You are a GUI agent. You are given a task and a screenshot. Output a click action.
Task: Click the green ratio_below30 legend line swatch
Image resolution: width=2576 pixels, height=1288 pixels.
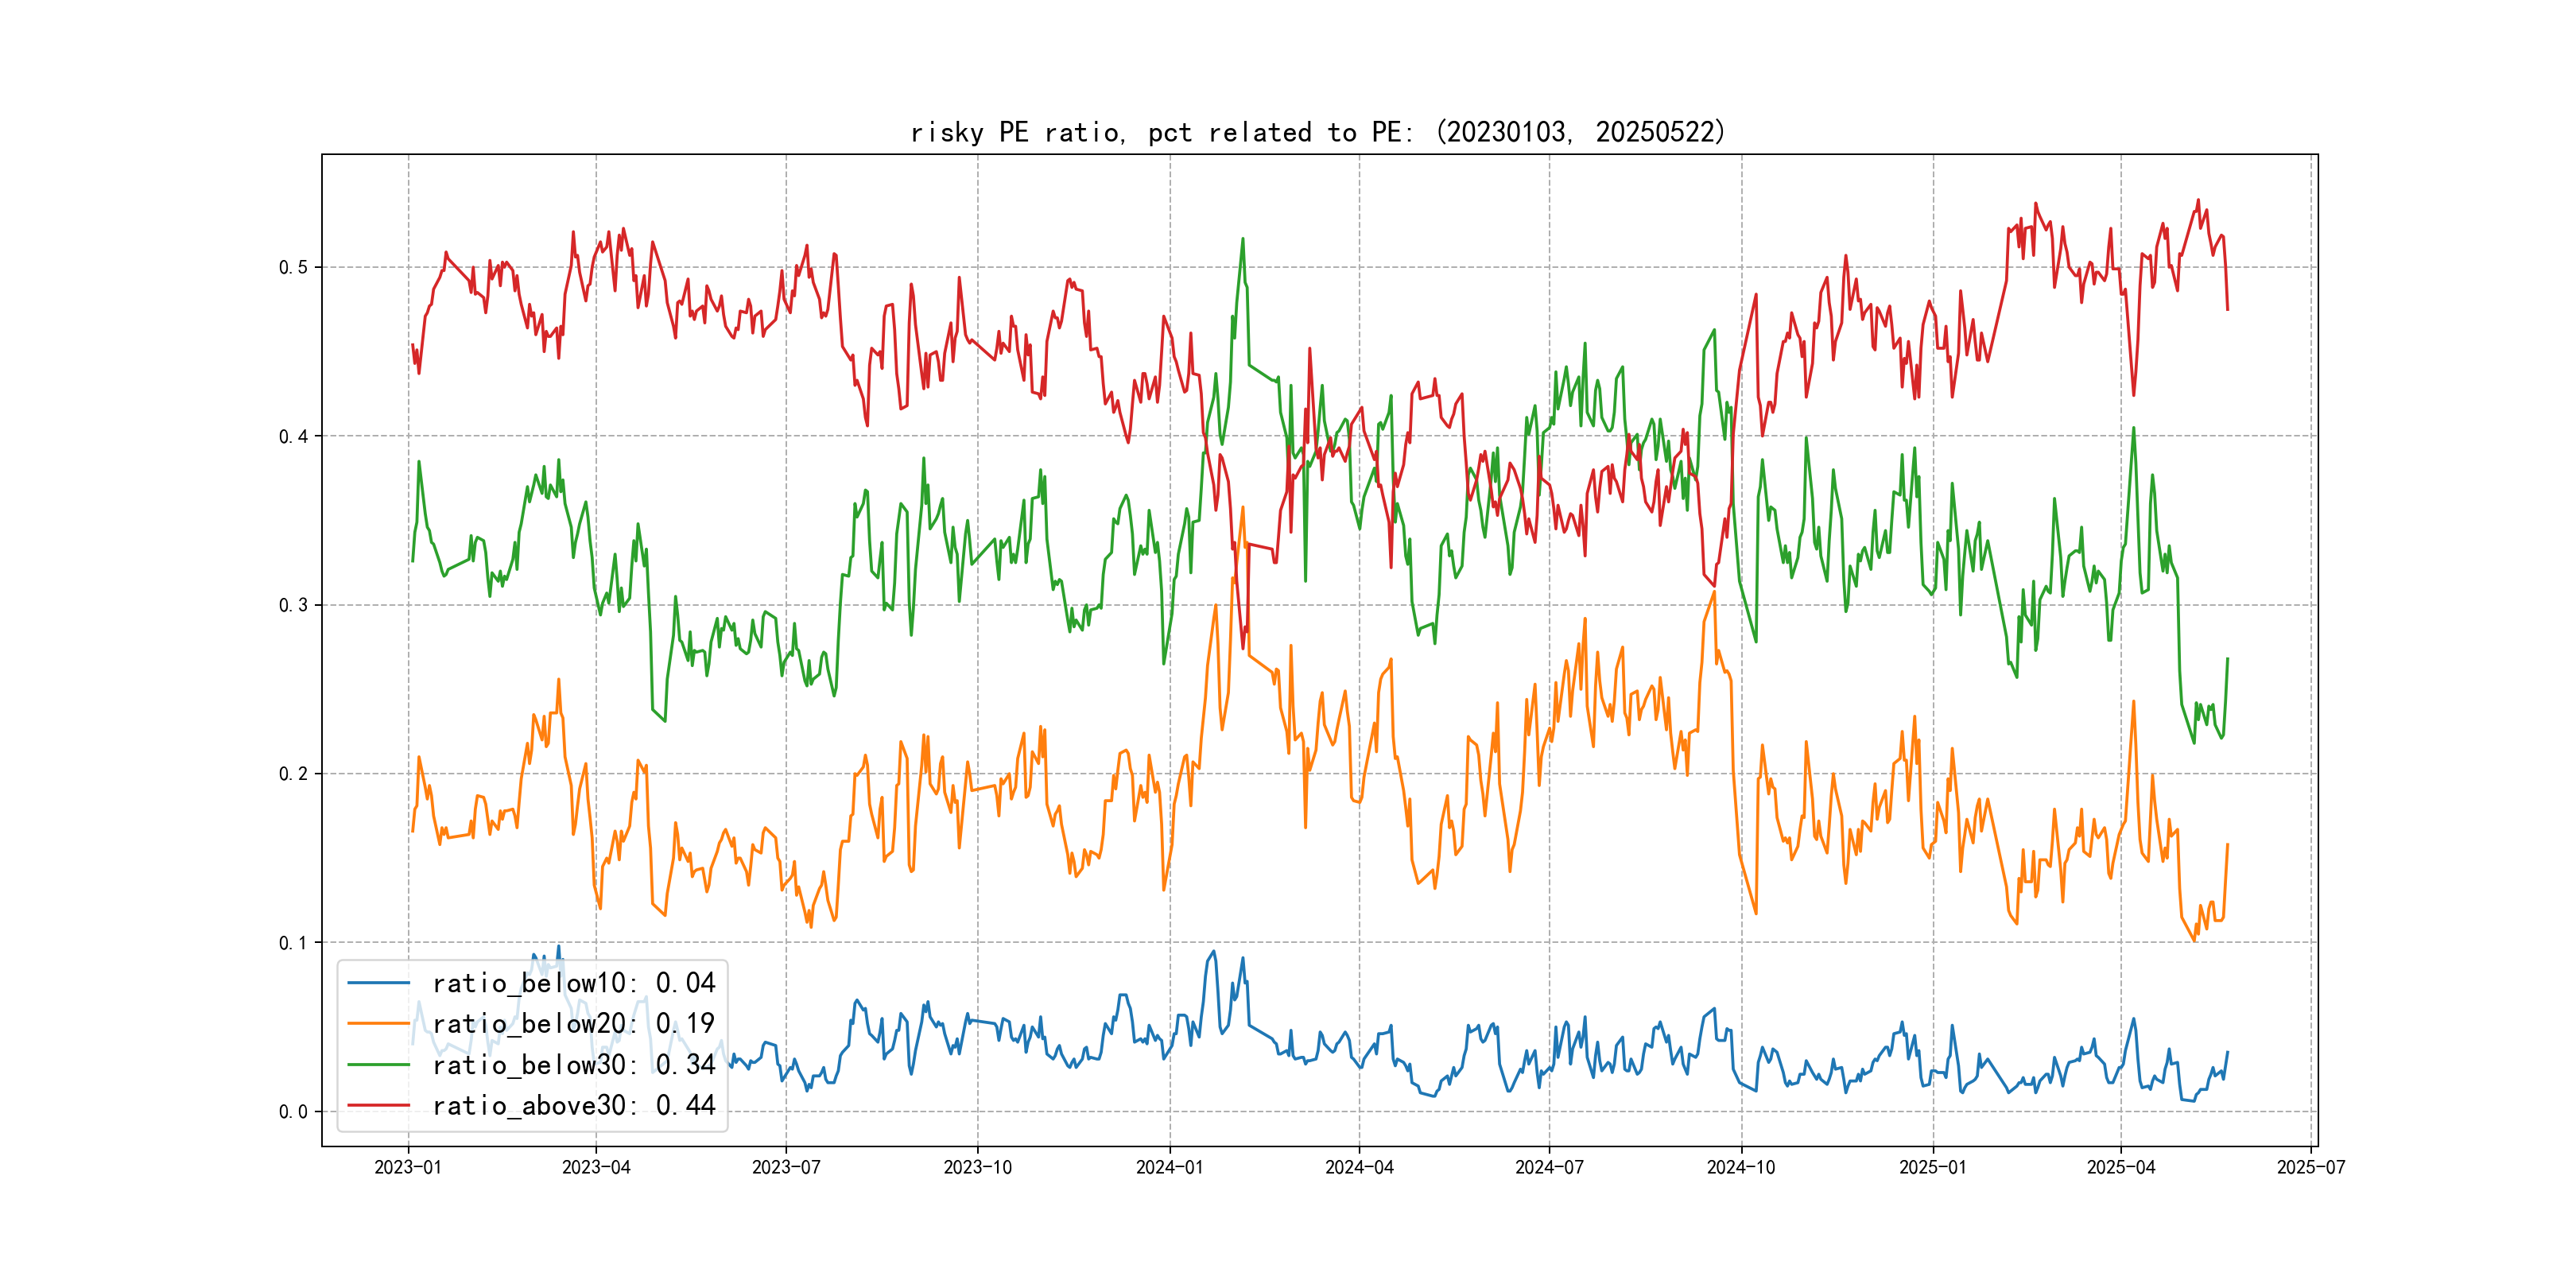(378, 1065)
